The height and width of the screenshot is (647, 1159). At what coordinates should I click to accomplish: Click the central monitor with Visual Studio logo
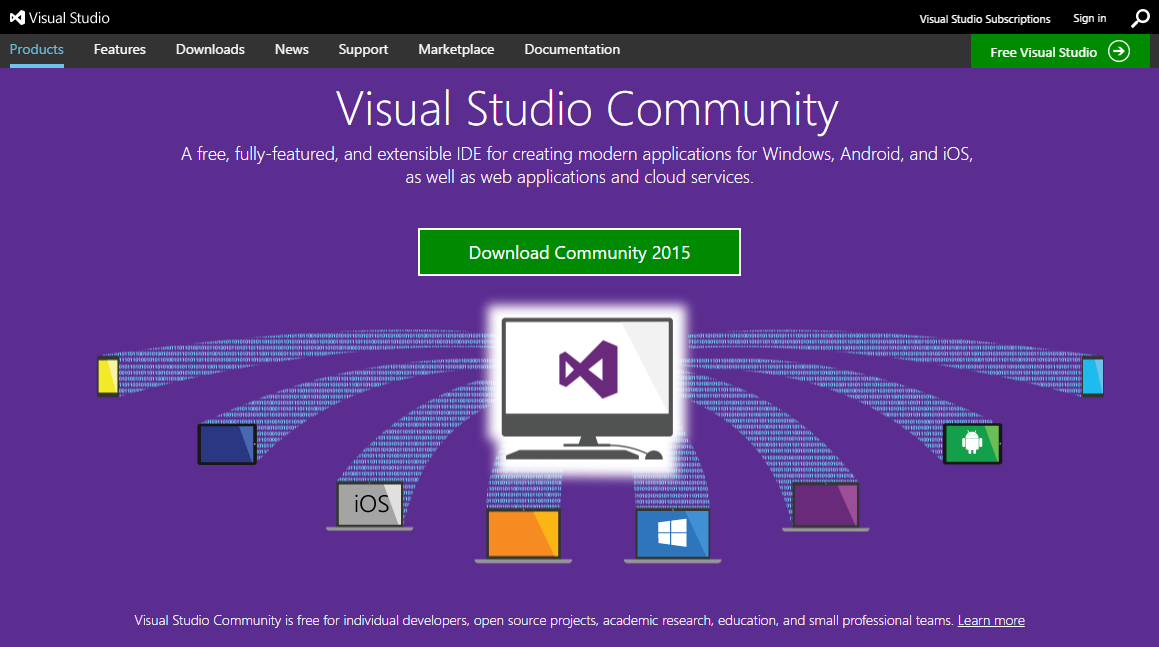[588, 388]
